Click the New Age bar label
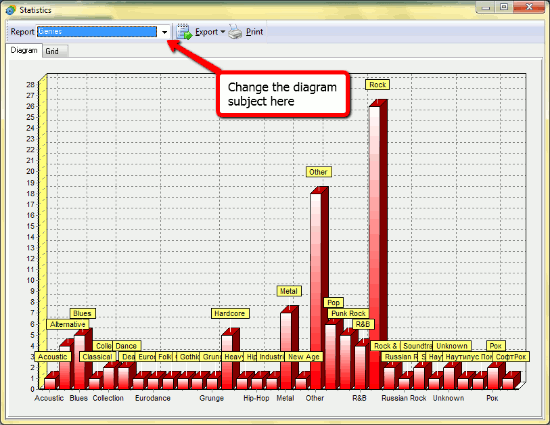This screenshot has height=425, width=550. pos(304,357)
